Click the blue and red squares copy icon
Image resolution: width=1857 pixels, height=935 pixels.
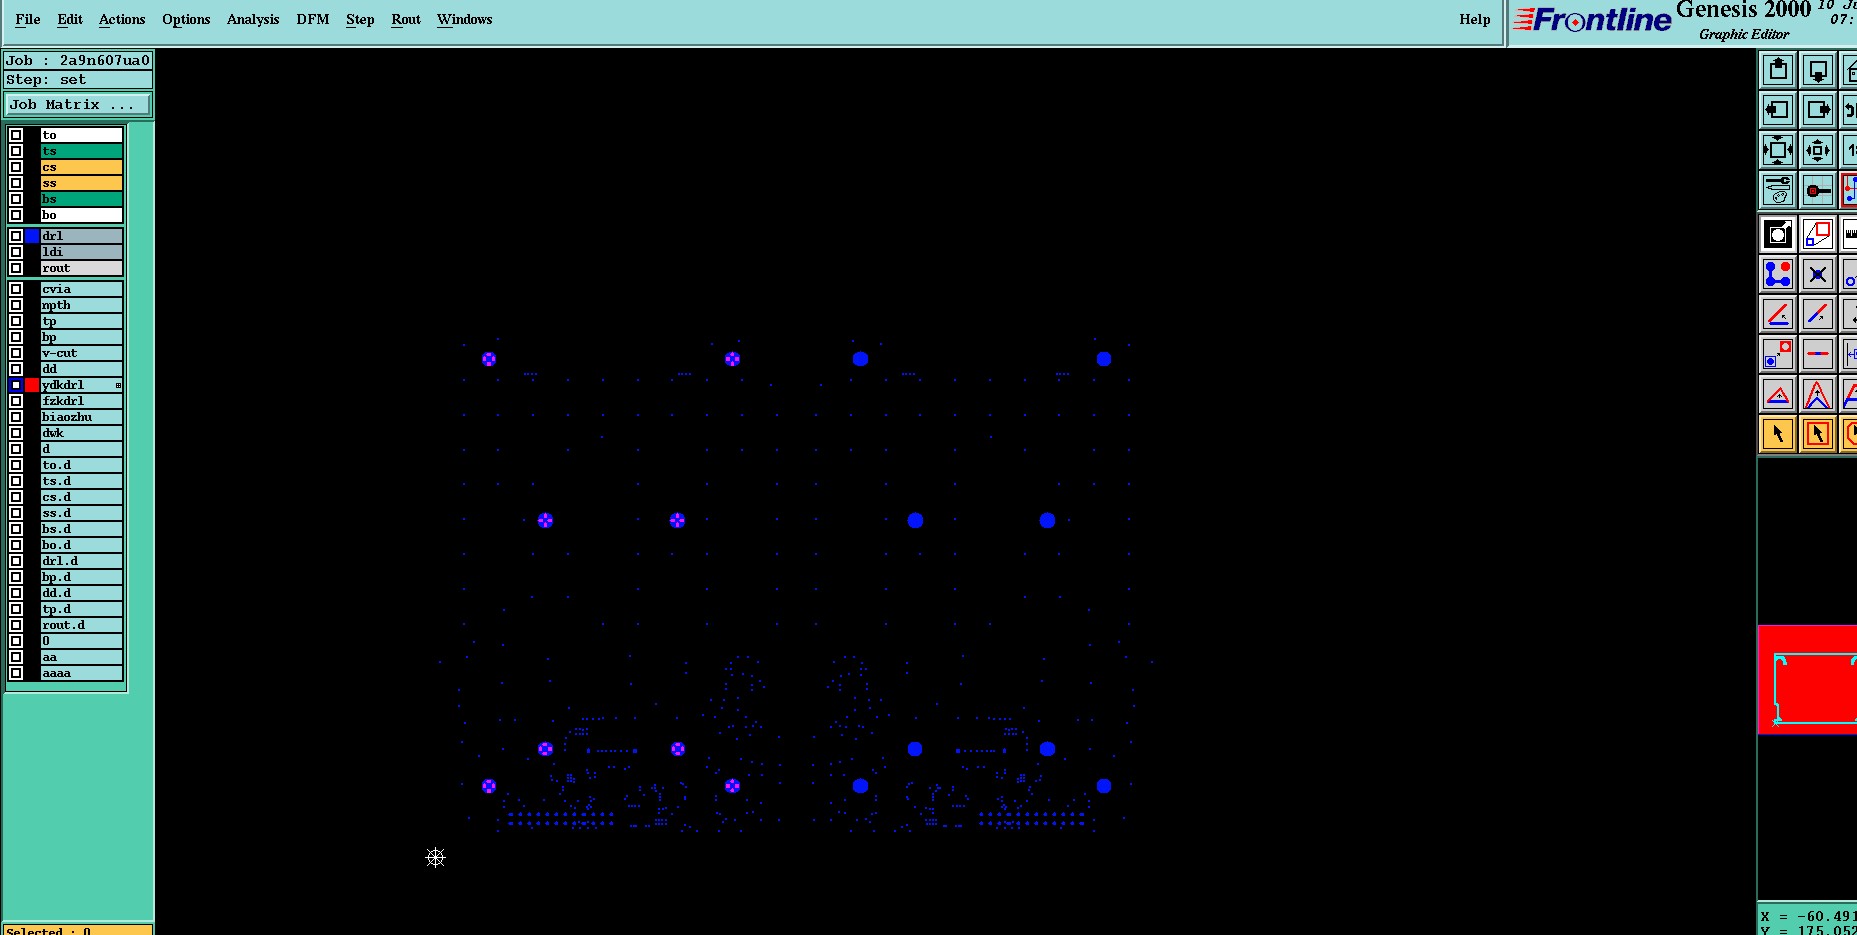click(1778, 354)
